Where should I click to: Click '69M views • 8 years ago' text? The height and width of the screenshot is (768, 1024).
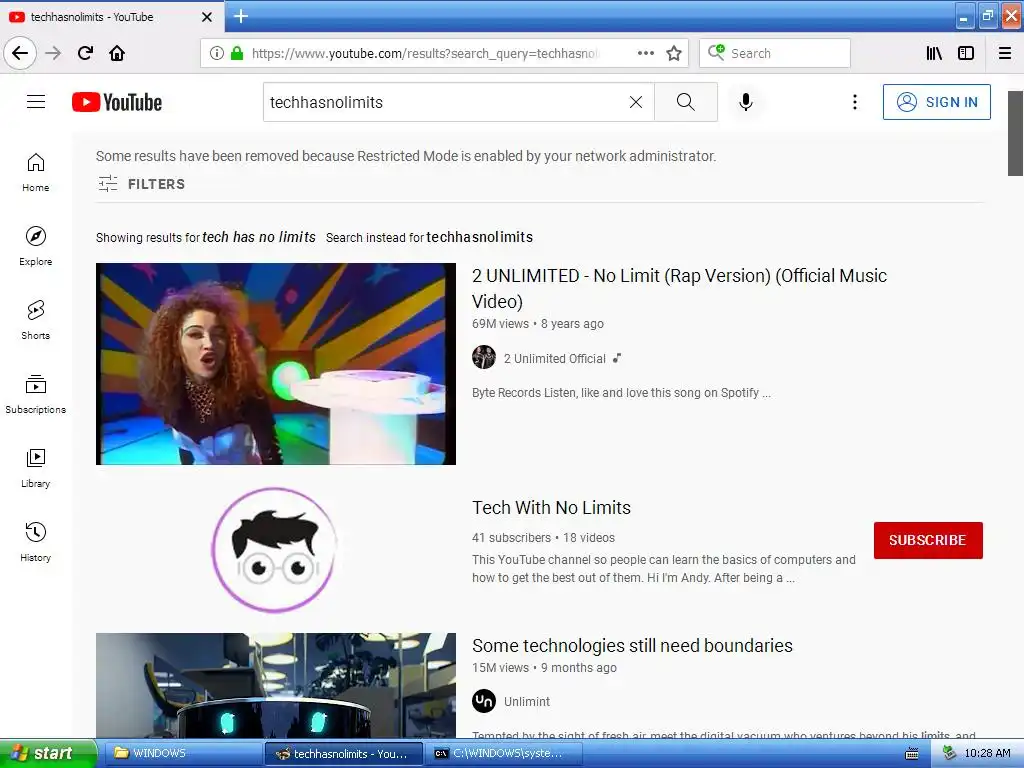[x=537, y=324]
